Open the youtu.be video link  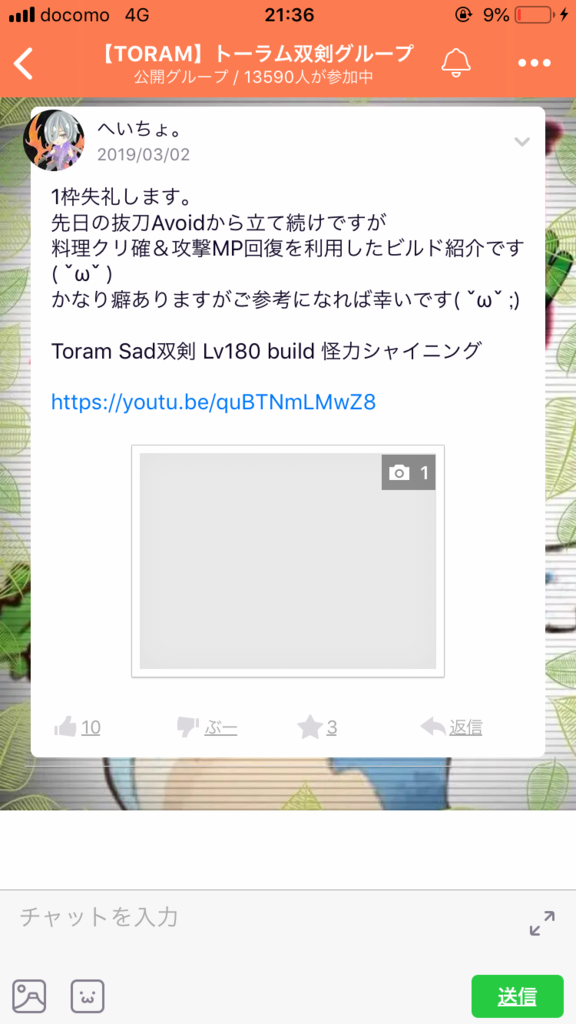click(x=214, y=401)
